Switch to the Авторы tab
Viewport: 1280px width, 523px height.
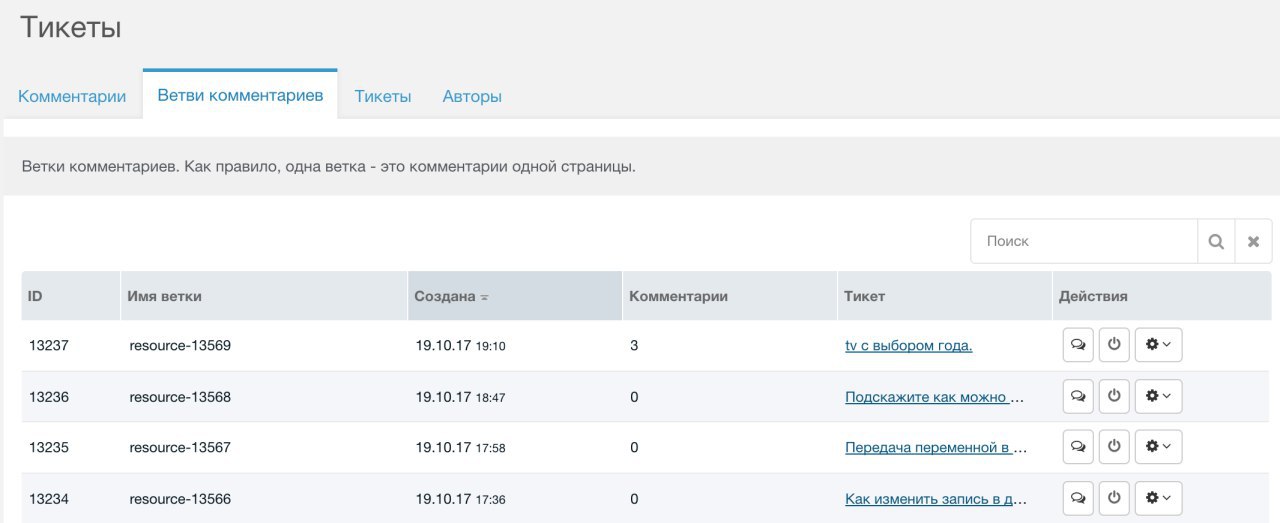tap(472, 97)
